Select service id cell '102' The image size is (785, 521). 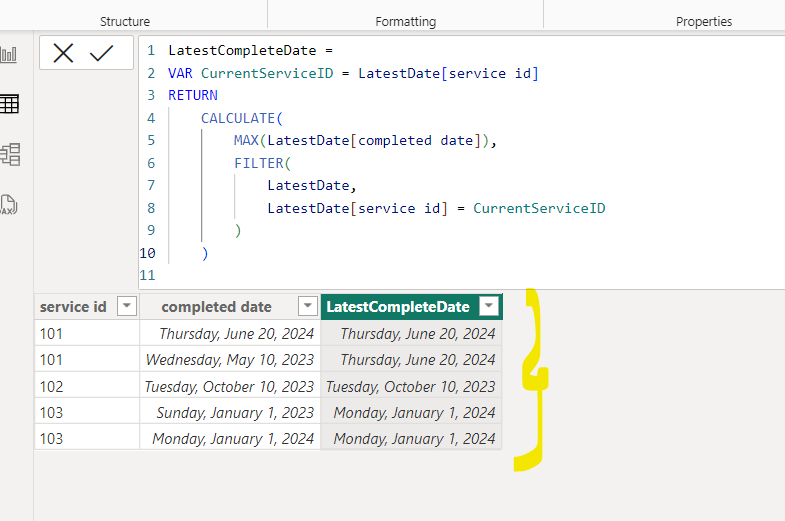pyautogui.click(x=87, y=386)
